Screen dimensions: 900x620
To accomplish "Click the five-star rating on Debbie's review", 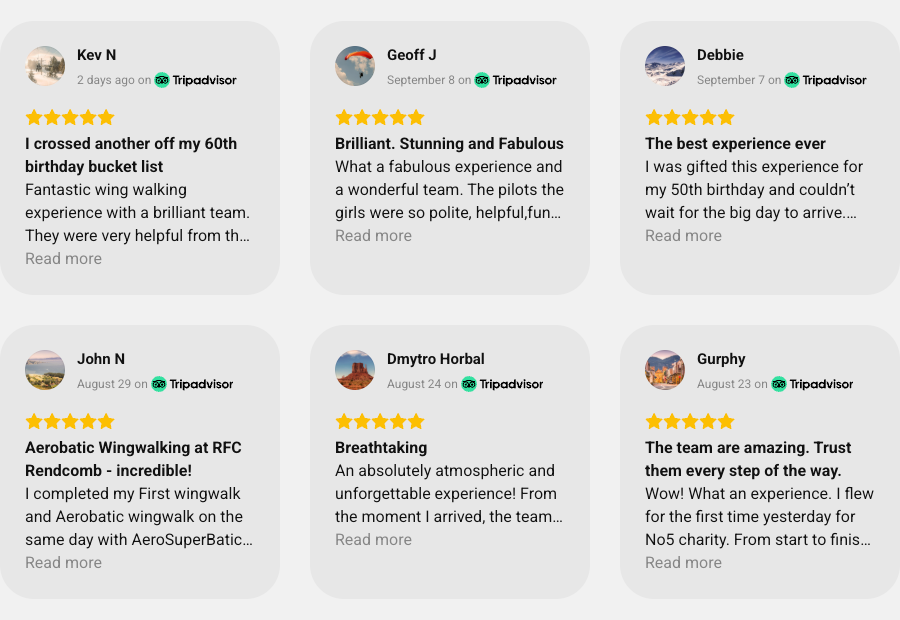I will tap(690, 117).
